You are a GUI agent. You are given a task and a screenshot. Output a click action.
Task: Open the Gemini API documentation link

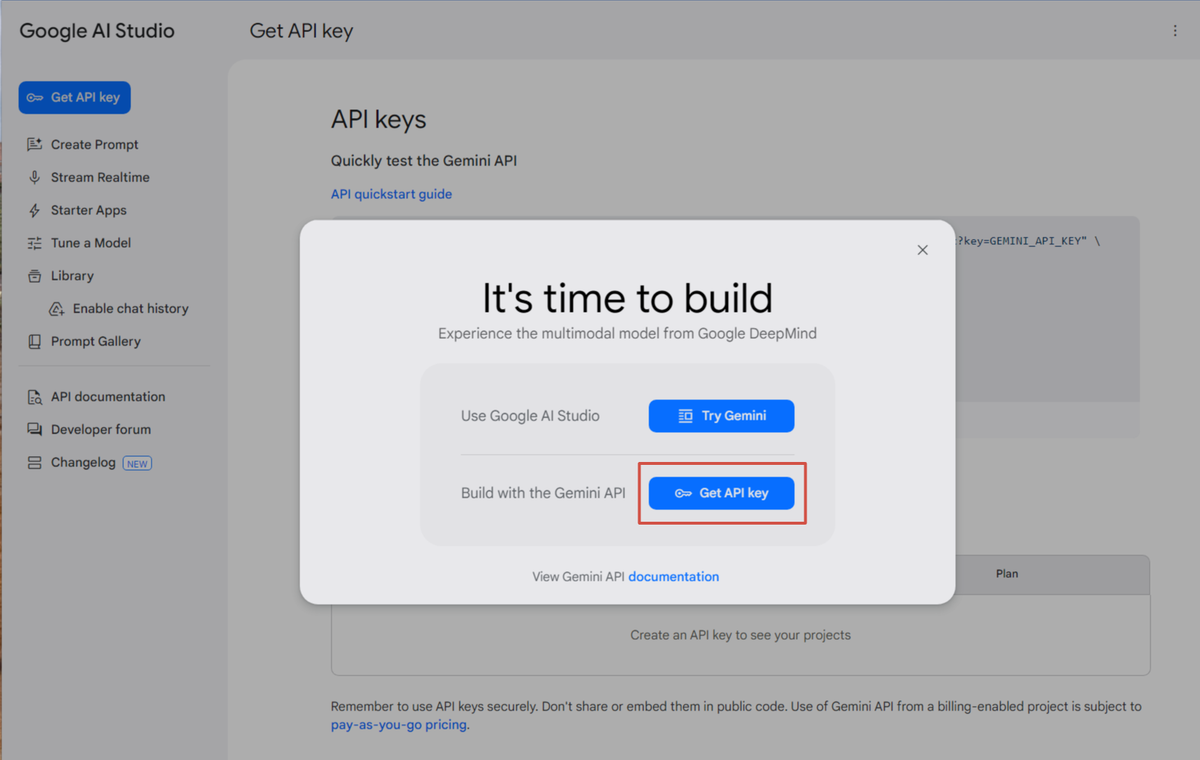(x=673, y=577)
